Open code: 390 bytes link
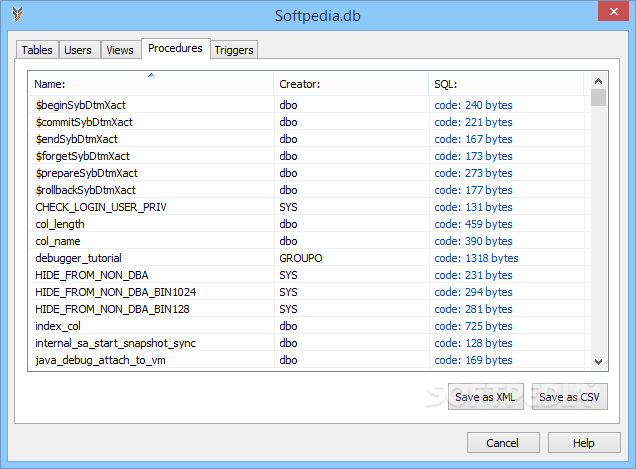Viewport: 636px width, 469px height. click(473, 241)
